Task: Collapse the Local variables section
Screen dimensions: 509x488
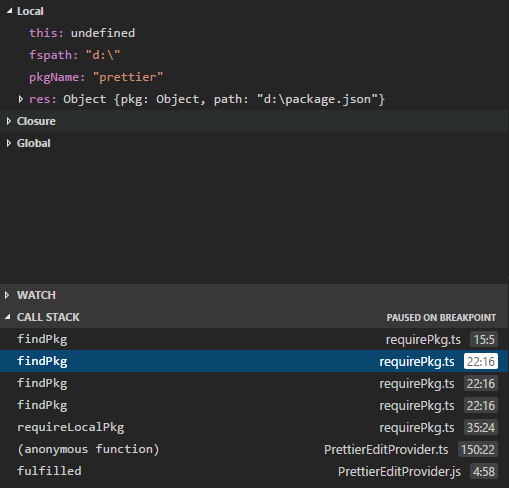Action: 9,11
